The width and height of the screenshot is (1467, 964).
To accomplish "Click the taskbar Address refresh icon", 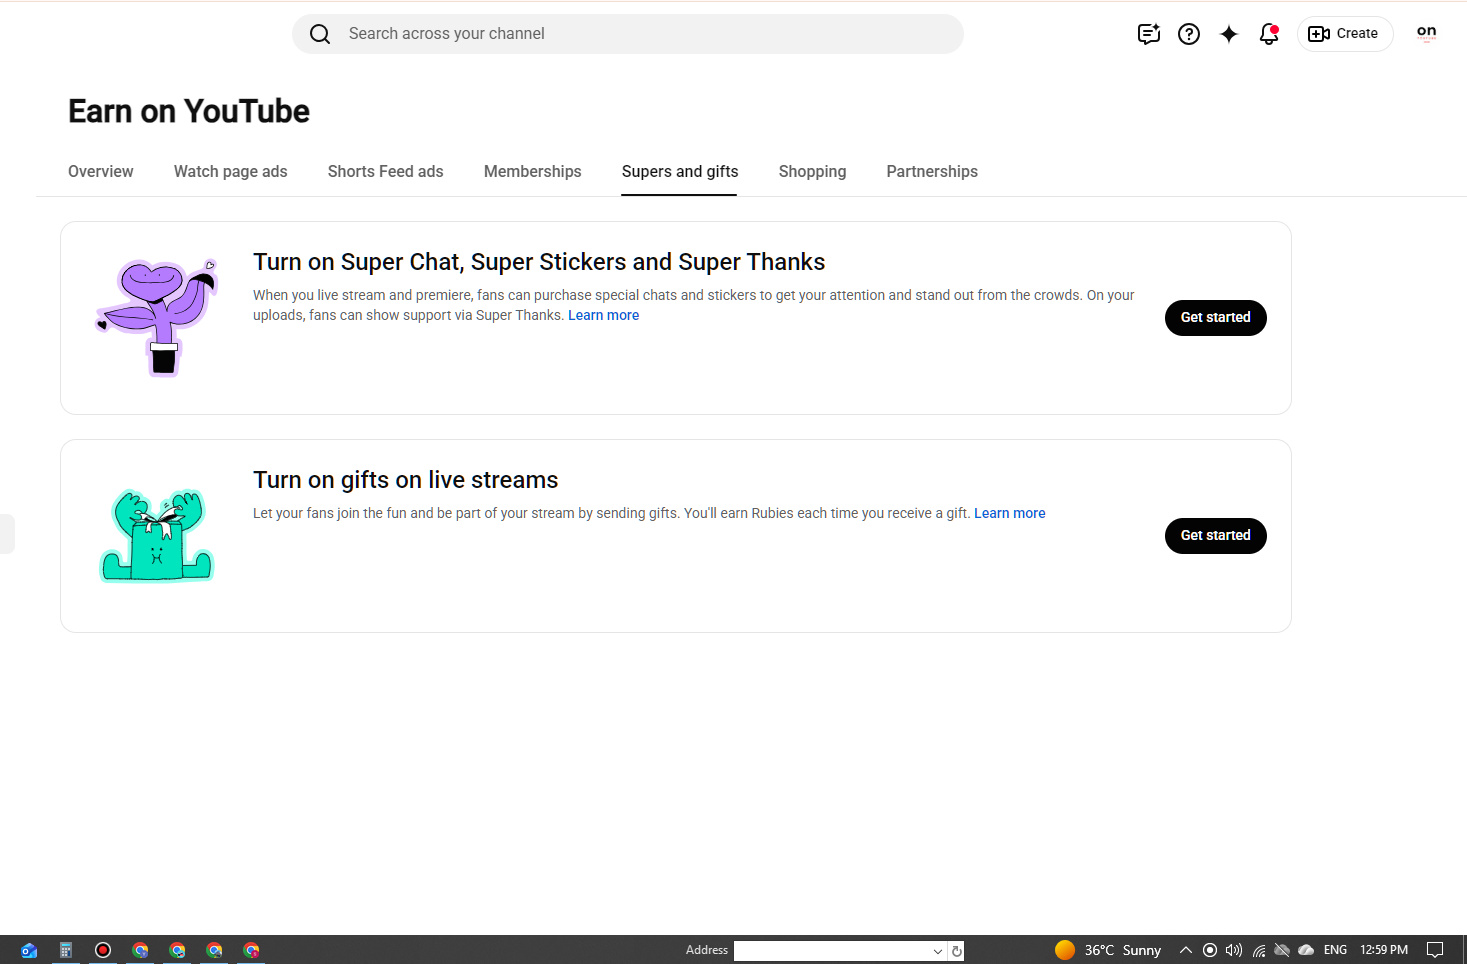I will click(x=957, y=951).
